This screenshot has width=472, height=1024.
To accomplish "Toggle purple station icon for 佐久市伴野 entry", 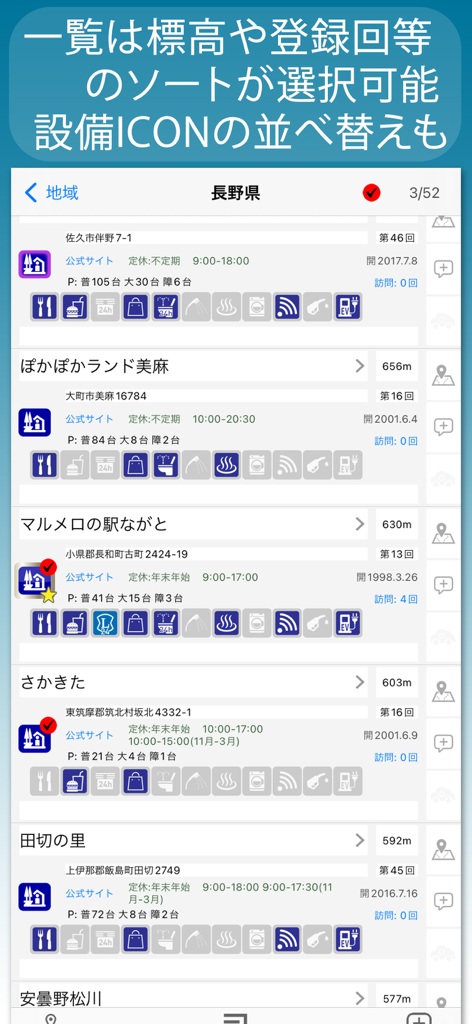I will click(x=35, y=264).
